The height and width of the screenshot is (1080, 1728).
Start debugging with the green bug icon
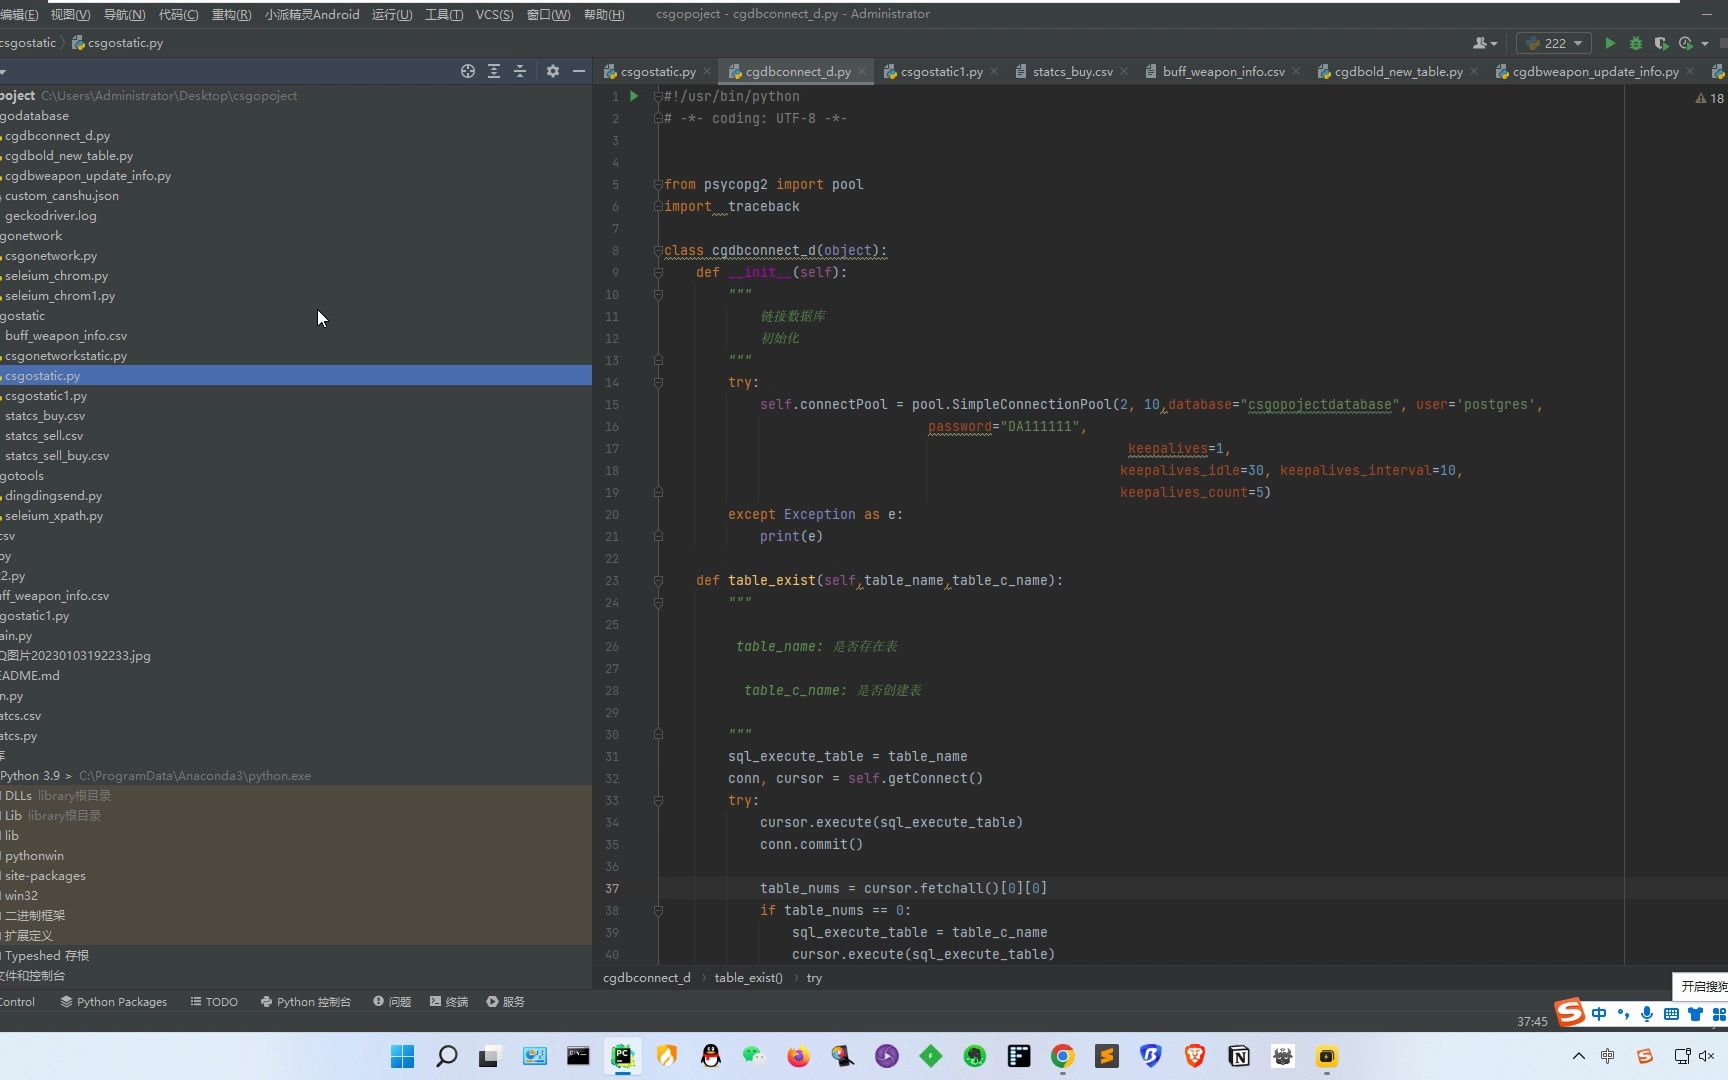[1636, 43]
